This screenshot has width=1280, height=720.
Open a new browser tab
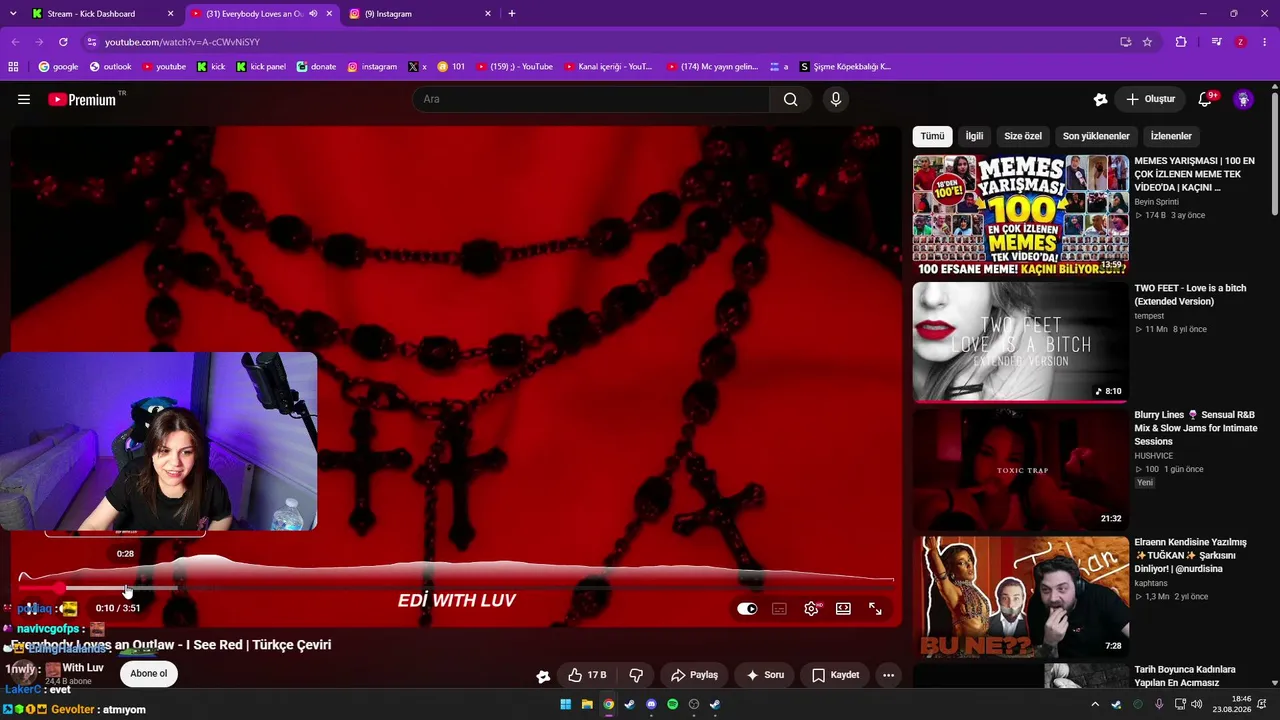(512, 14)
